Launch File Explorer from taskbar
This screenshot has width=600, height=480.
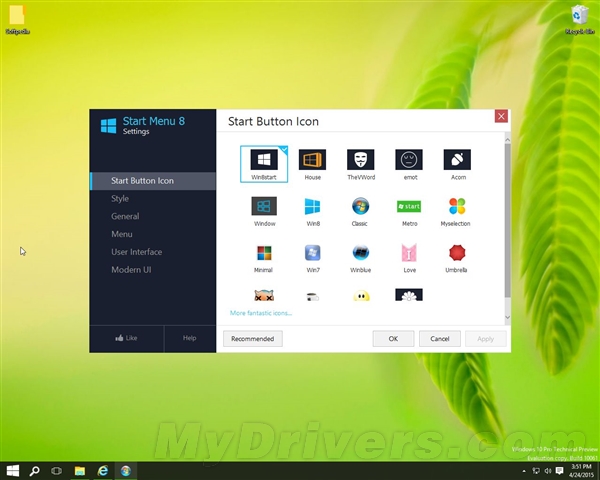[80, 471]
